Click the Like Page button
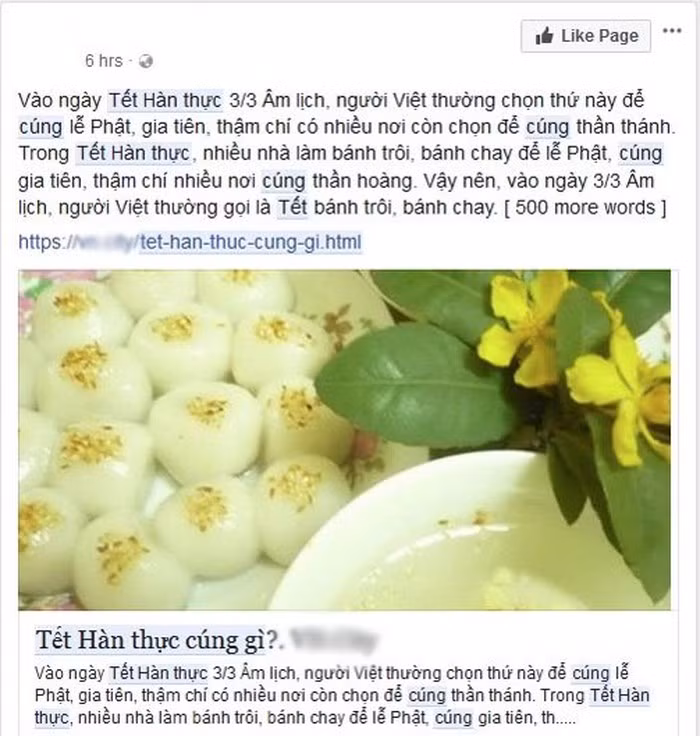 click(x=585, y=36)
